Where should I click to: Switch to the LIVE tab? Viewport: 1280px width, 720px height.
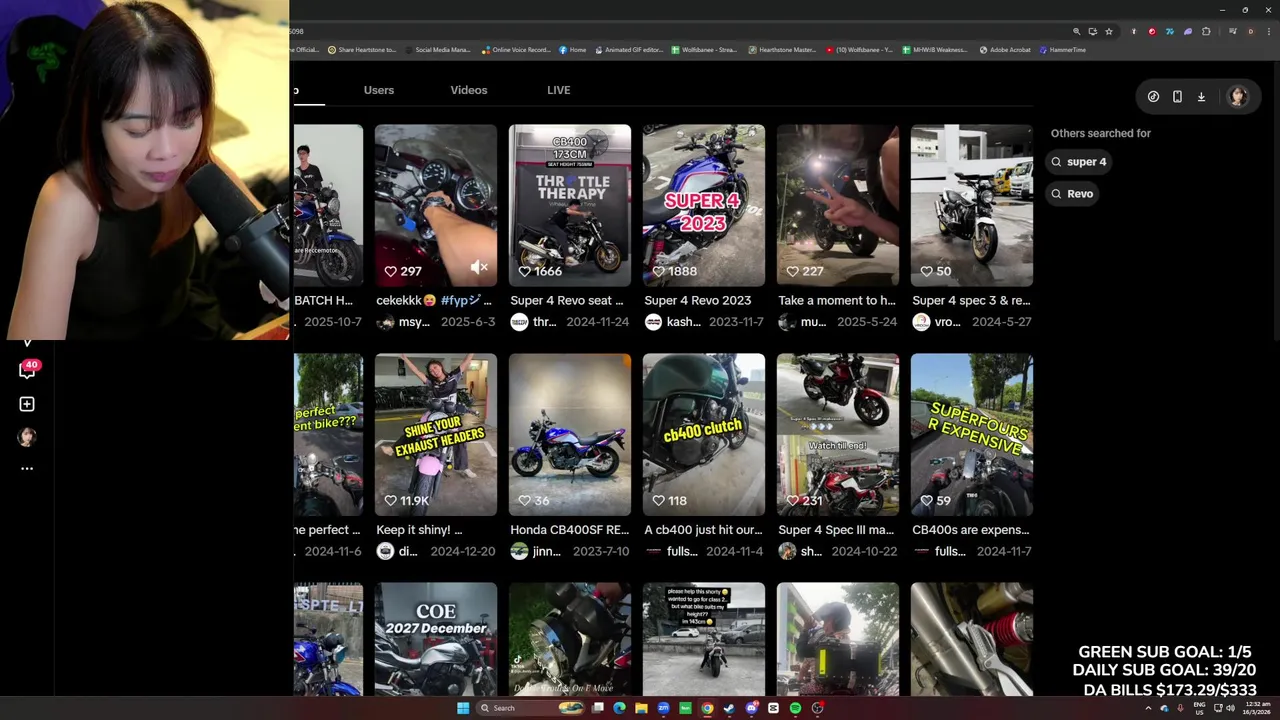[558, 90]
